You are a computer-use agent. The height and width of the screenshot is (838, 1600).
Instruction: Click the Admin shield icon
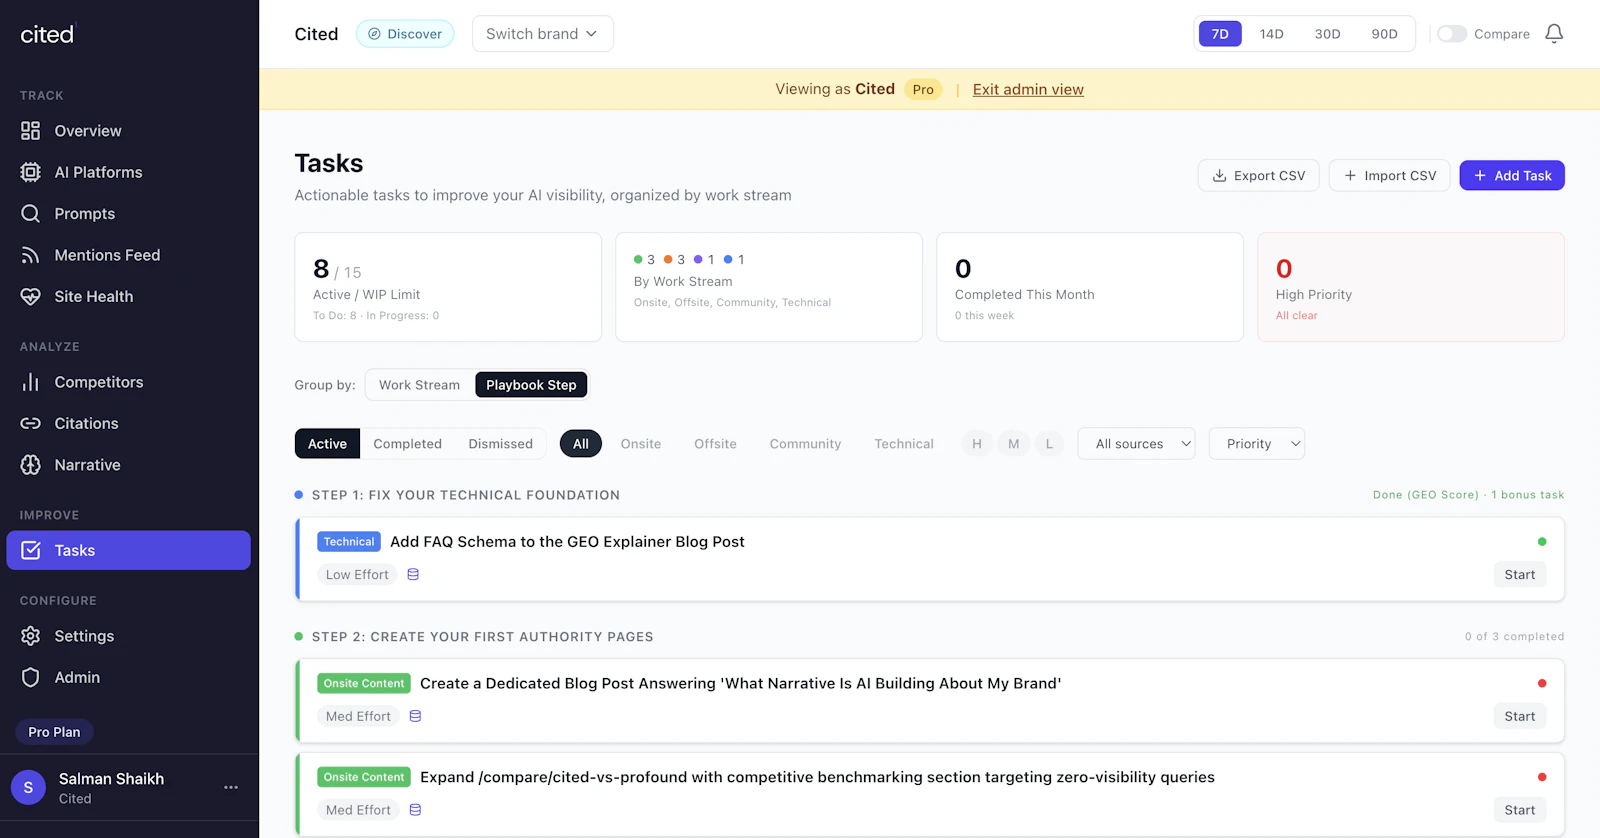(31, 677)
